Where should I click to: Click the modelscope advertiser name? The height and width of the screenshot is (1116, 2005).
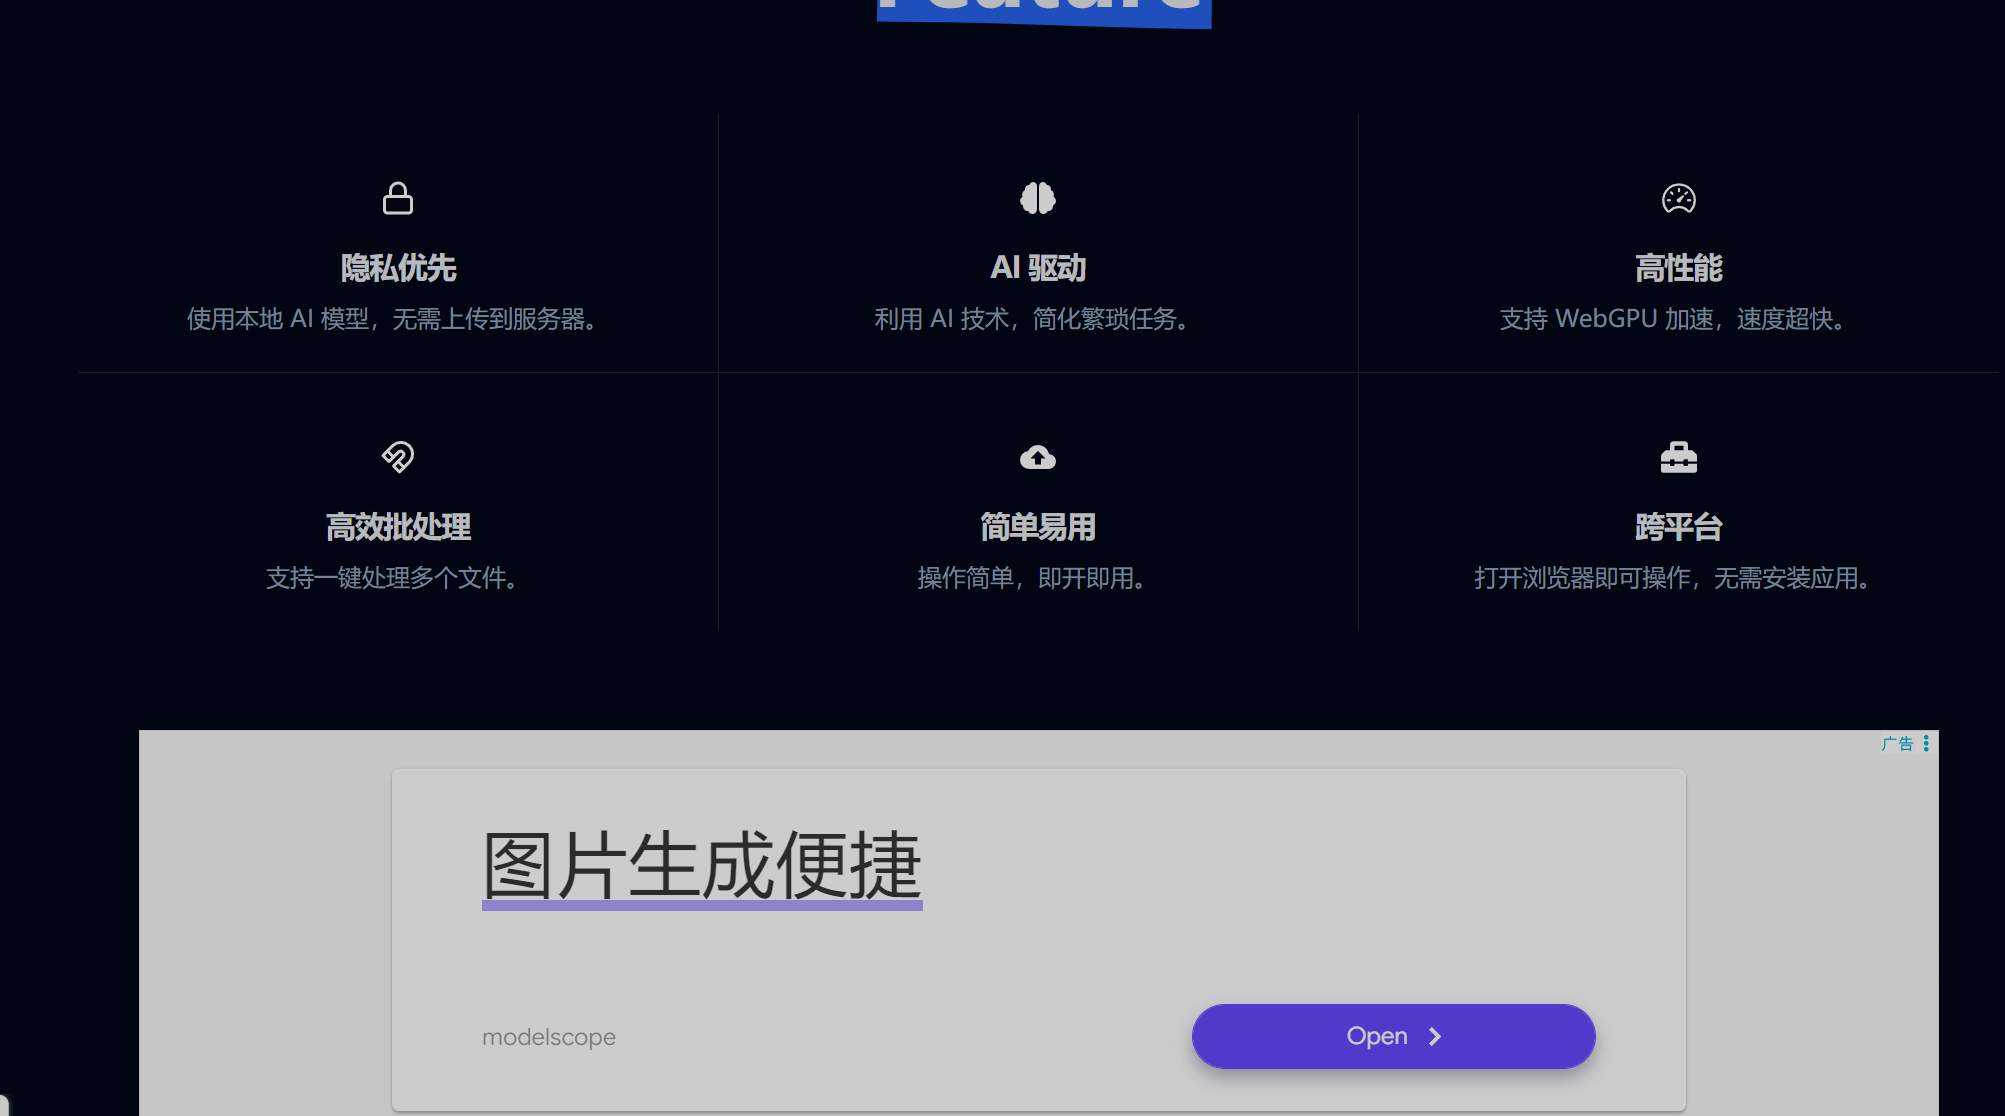(x=548, y=1036)
